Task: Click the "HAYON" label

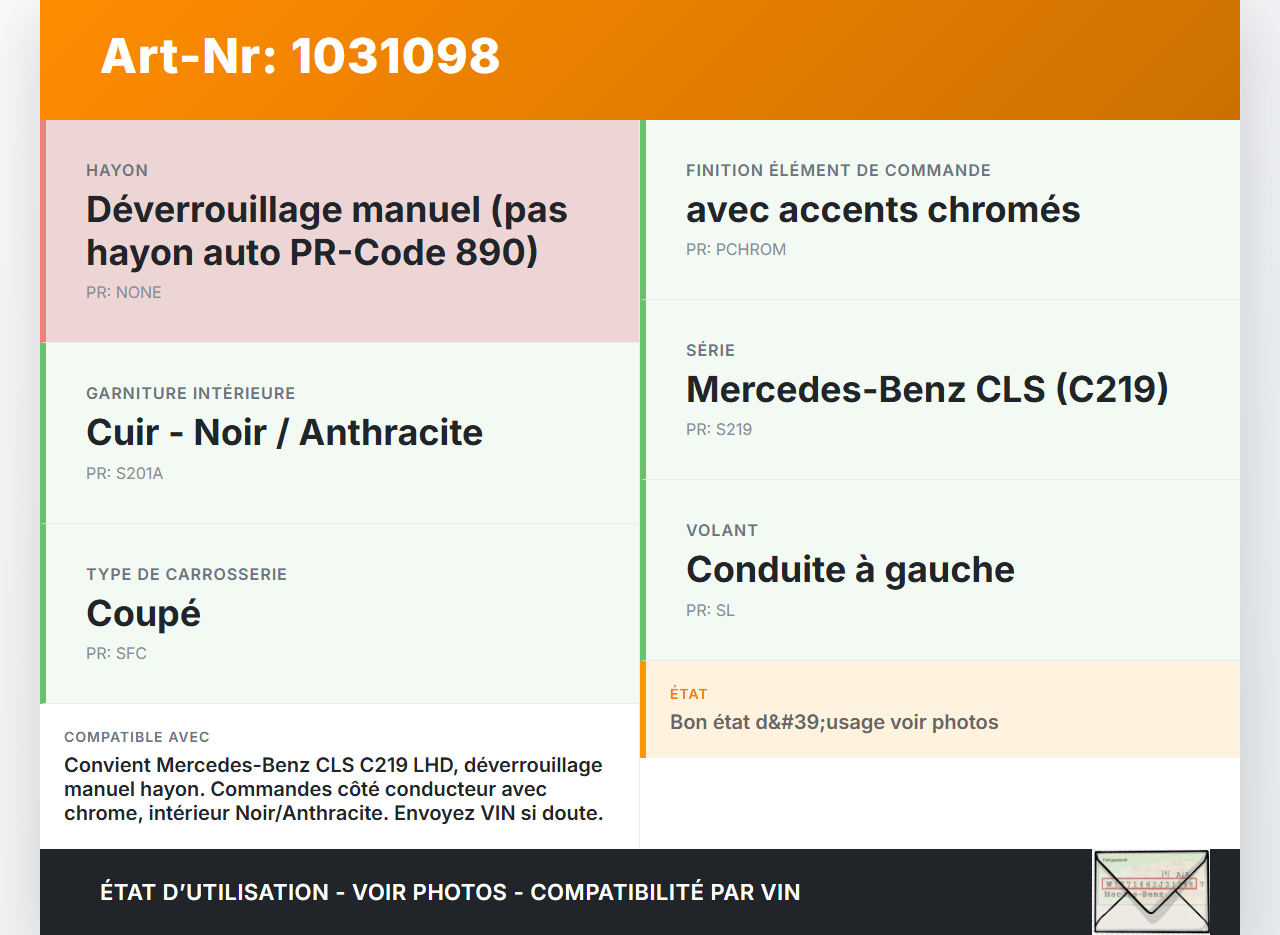Action: pos(117,171)
